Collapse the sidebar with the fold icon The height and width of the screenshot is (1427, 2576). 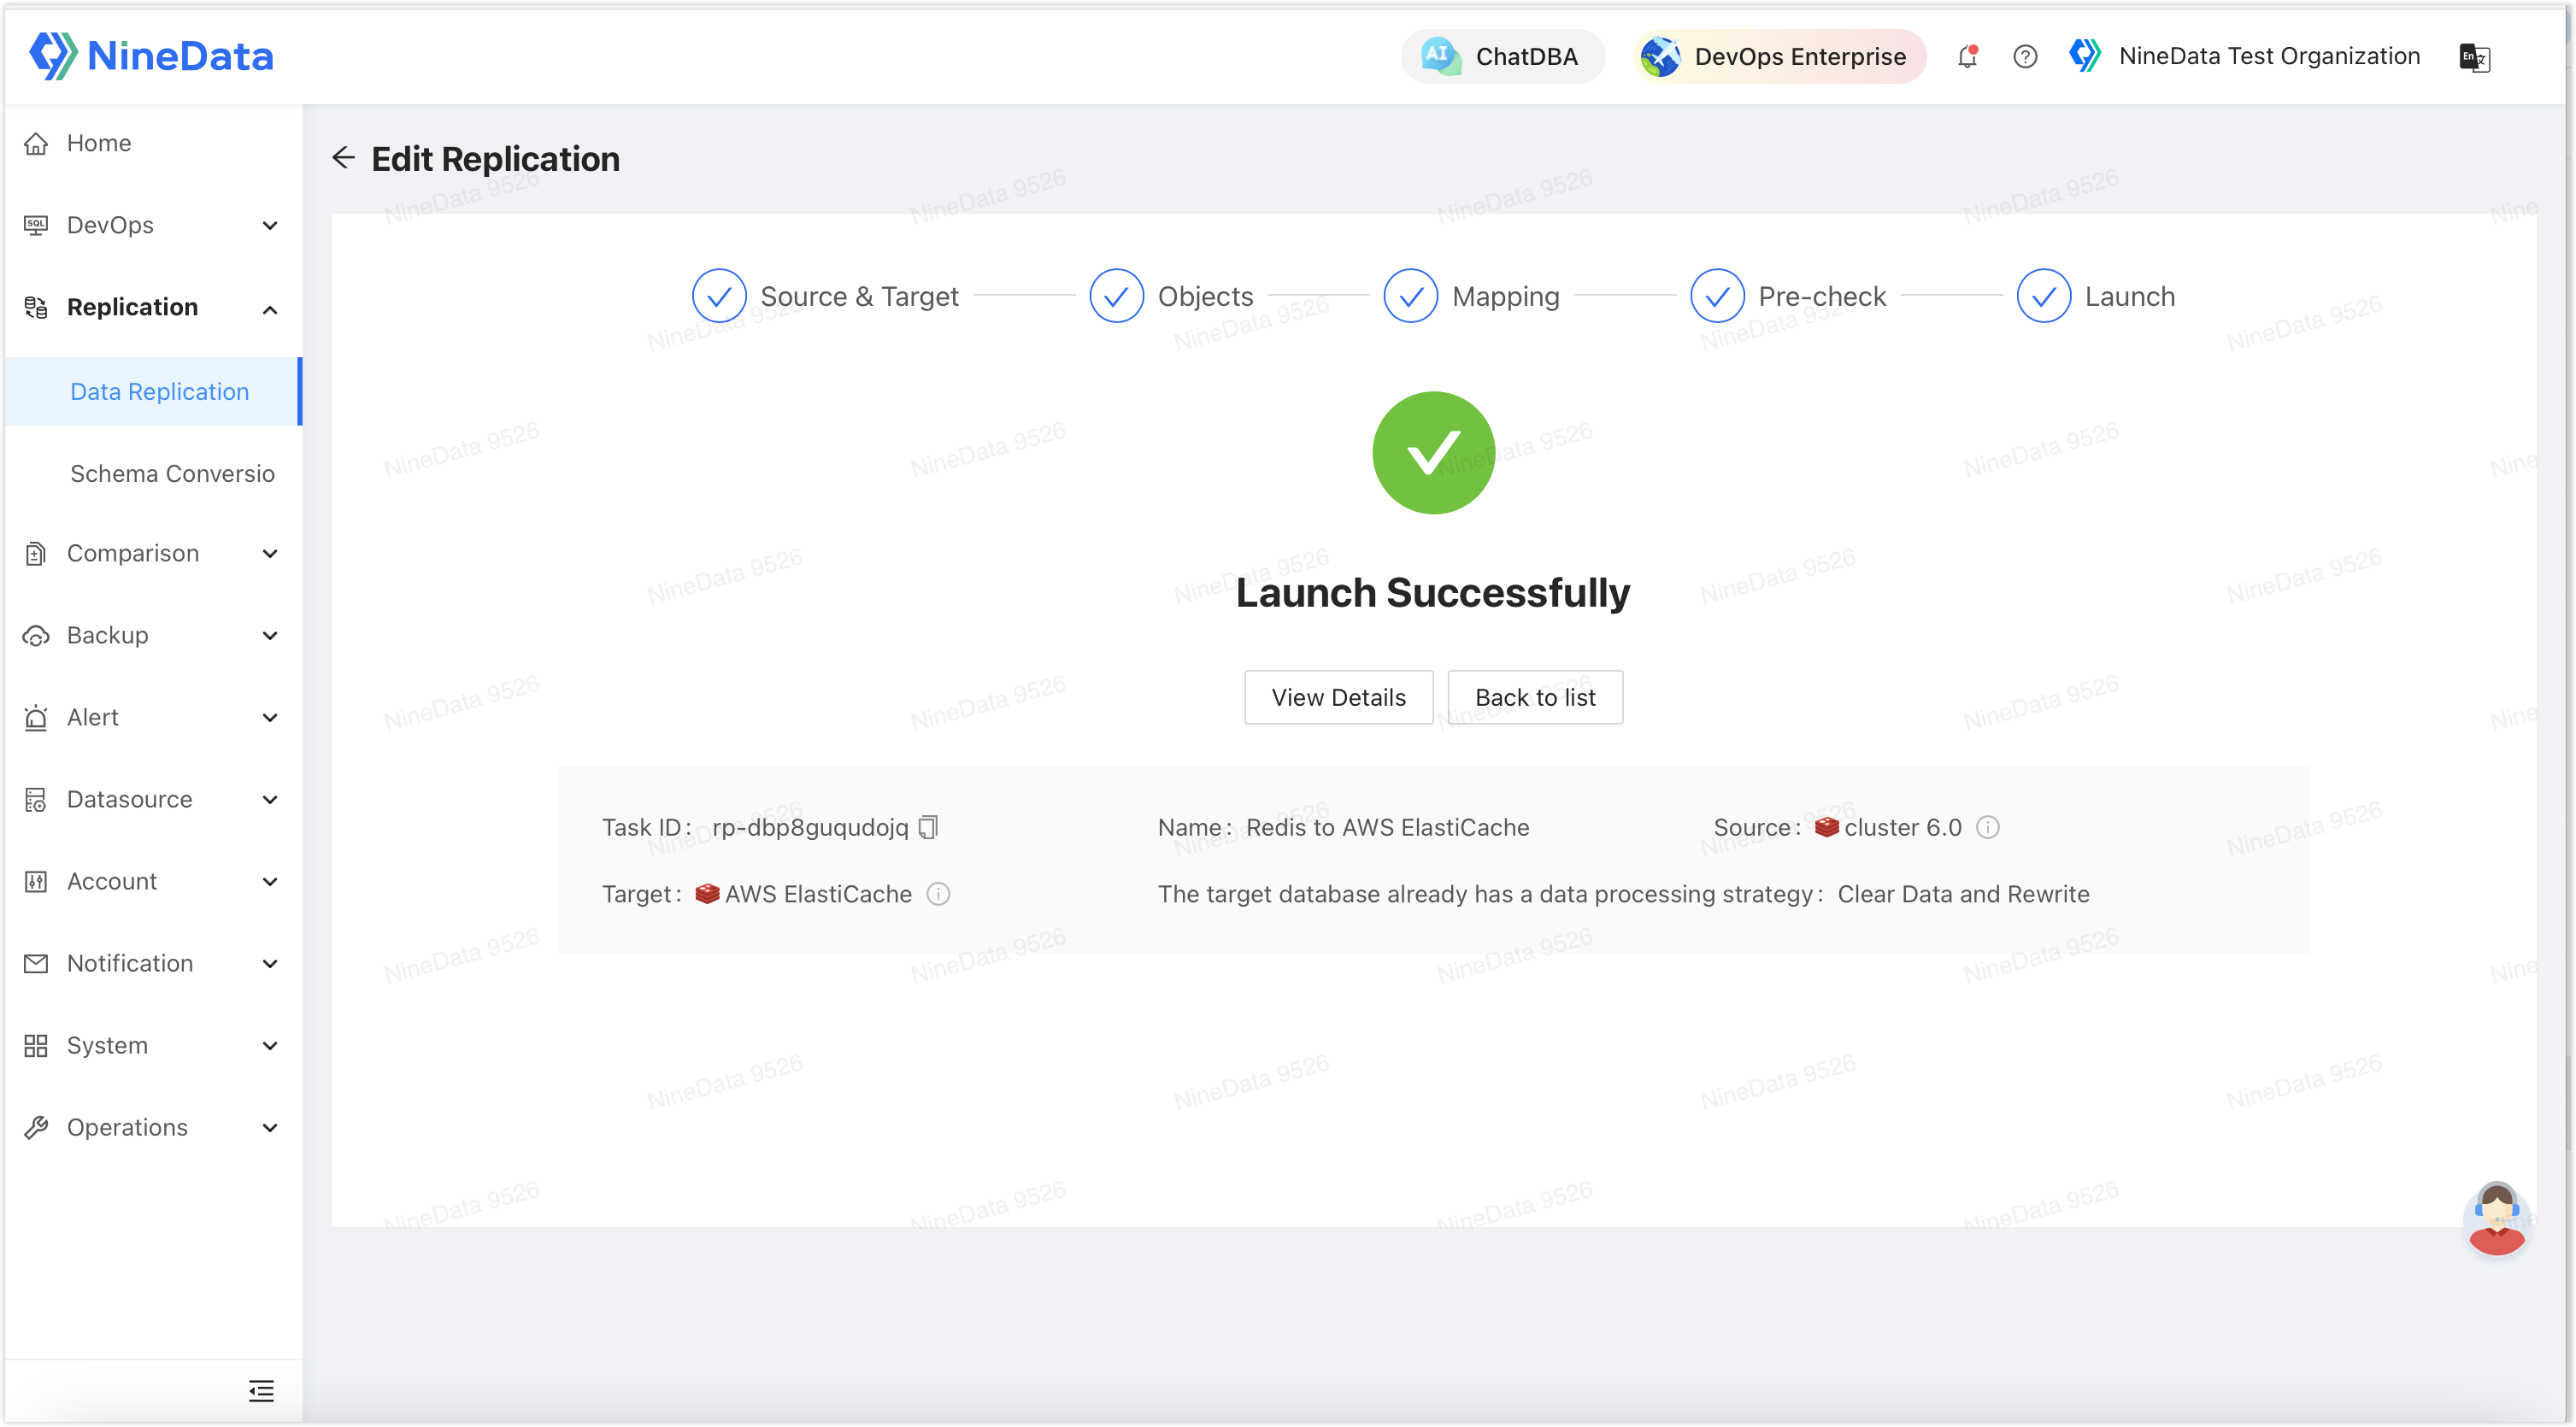tap(261, 1391)
